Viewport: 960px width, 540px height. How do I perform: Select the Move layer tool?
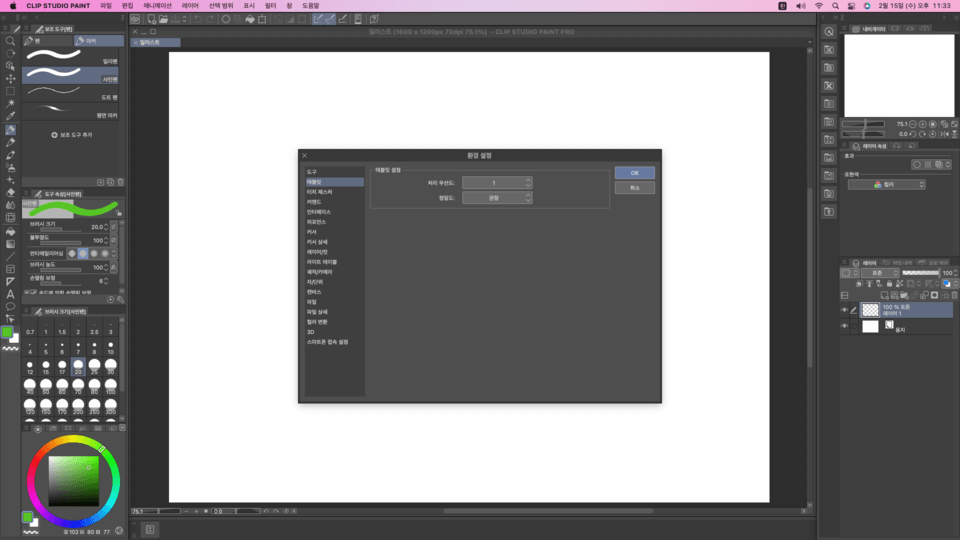point(10,78)
